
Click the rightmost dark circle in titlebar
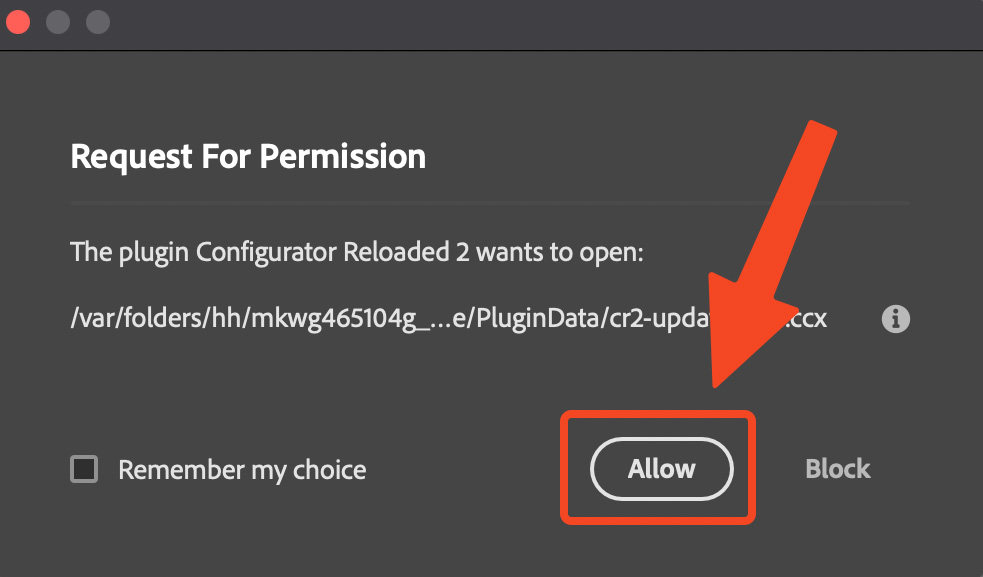[x=96, y=21]
